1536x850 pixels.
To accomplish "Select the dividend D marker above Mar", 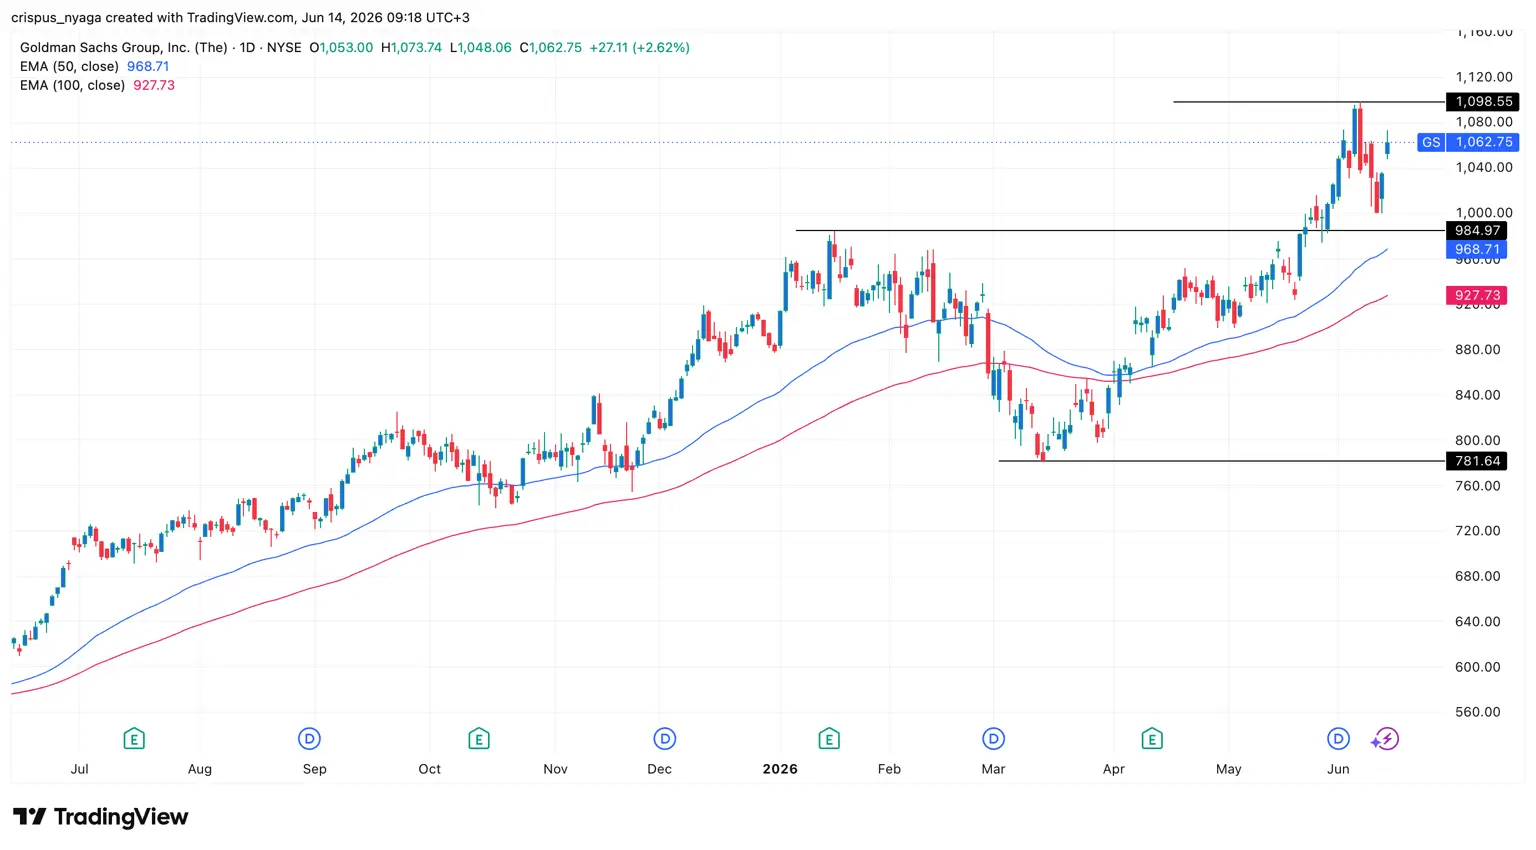I will [x=993, y=739].
